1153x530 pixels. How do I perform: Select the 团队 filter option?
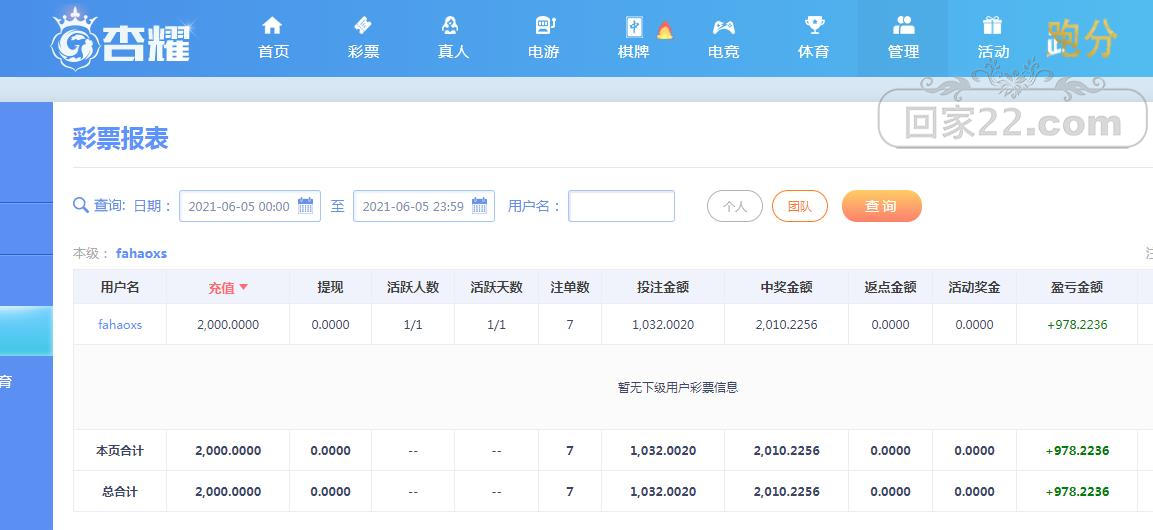799,207
